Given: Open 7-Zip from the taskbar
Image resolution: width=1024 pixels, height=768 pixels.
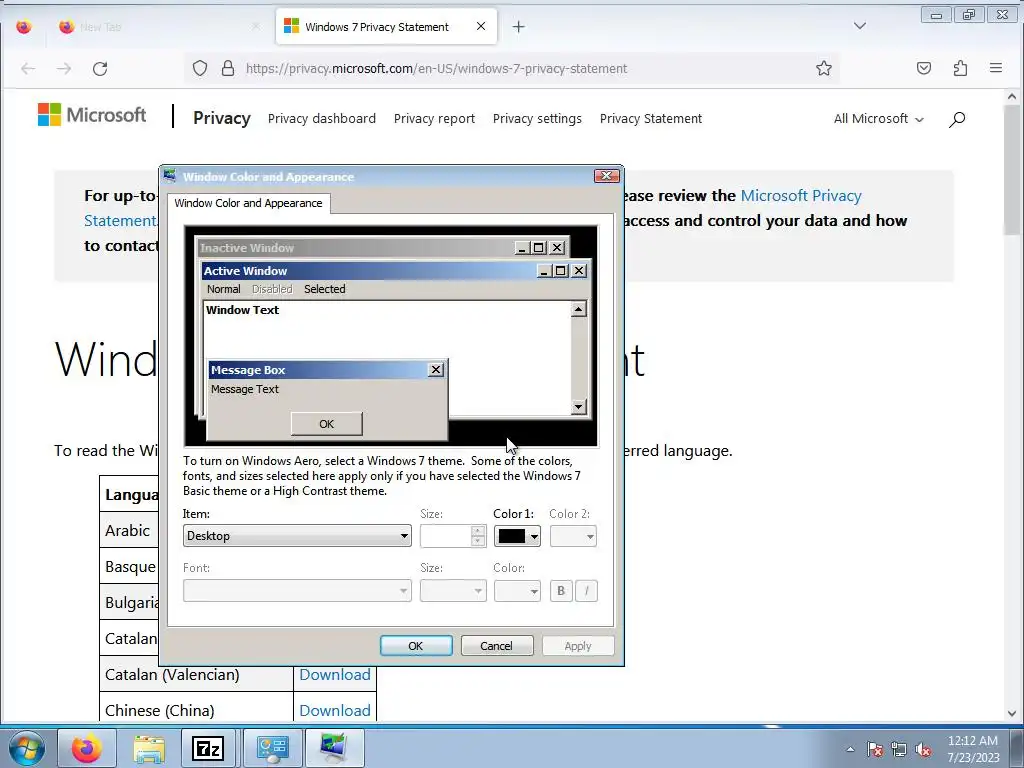Looking at the screenshot, I should click(208, 748).
